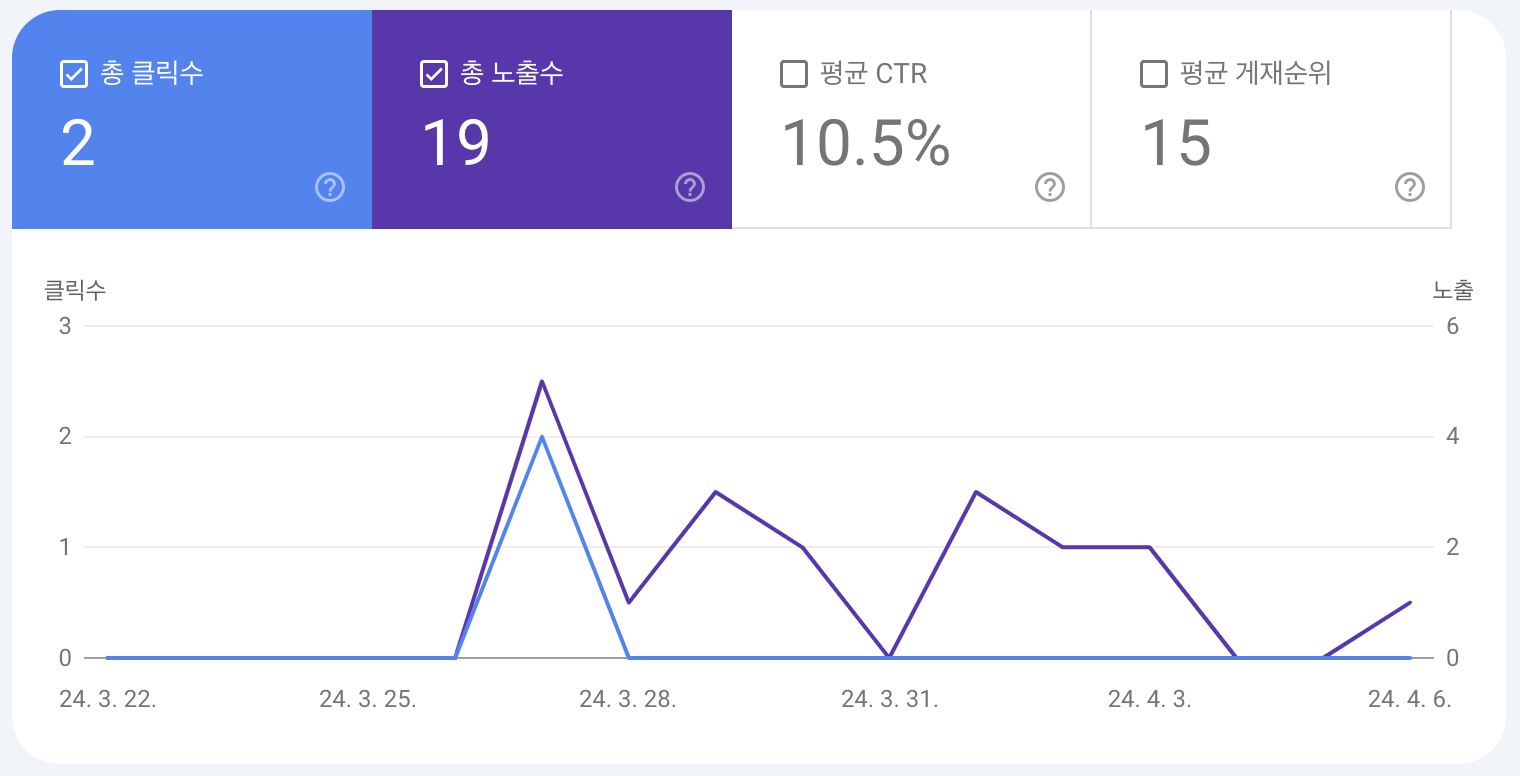Click the impressions data point near 24. 4. 1
The width and height of the screenshot is (1520, 776).
coord(975,492)
